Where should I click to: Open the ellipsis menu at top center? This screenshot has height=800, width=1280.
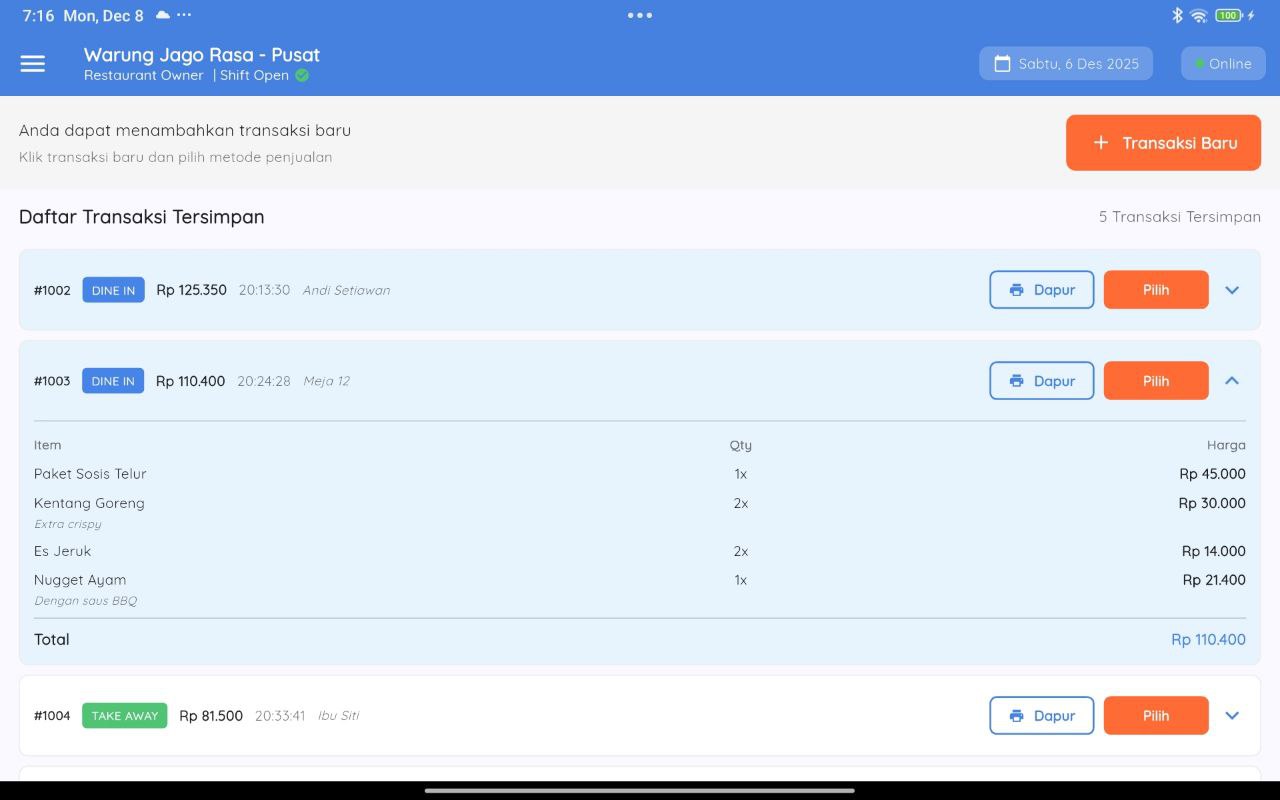coord(639,15)
